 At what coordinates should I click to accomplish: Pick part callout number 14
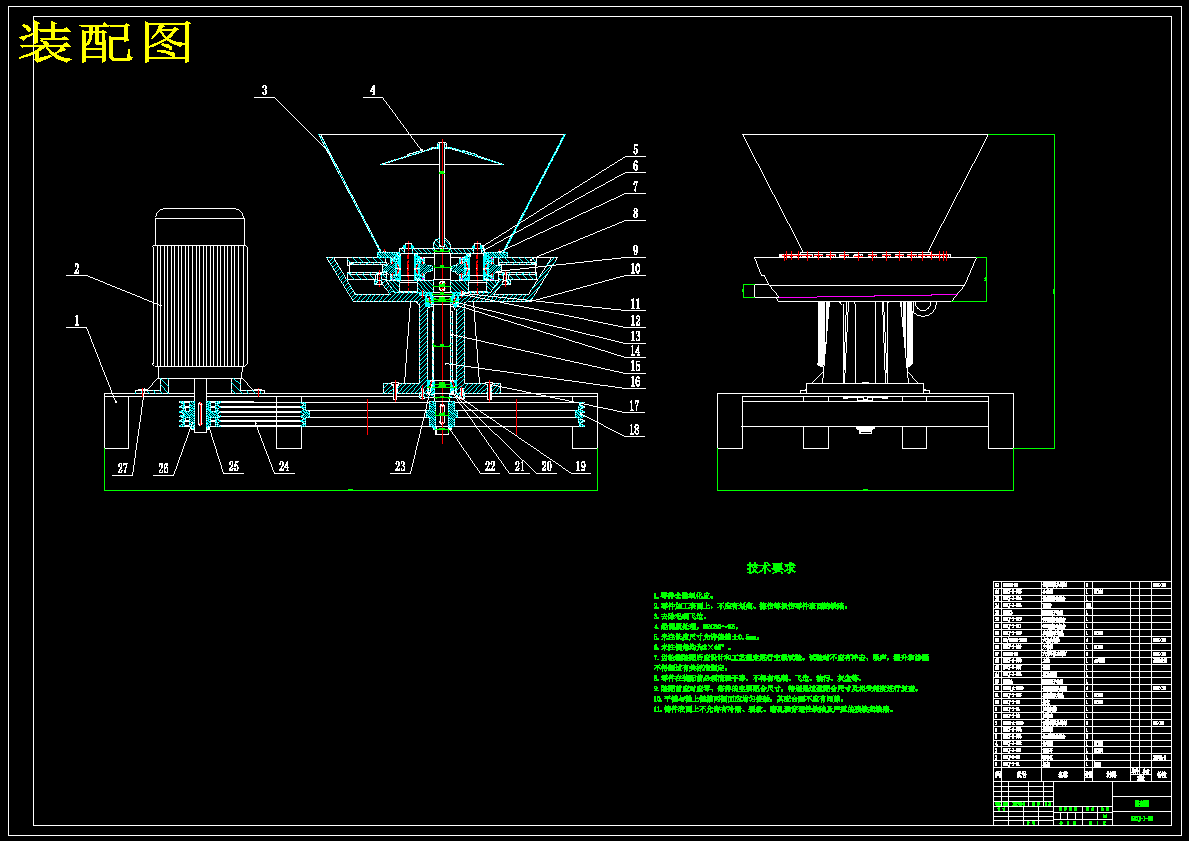[635, 351]
